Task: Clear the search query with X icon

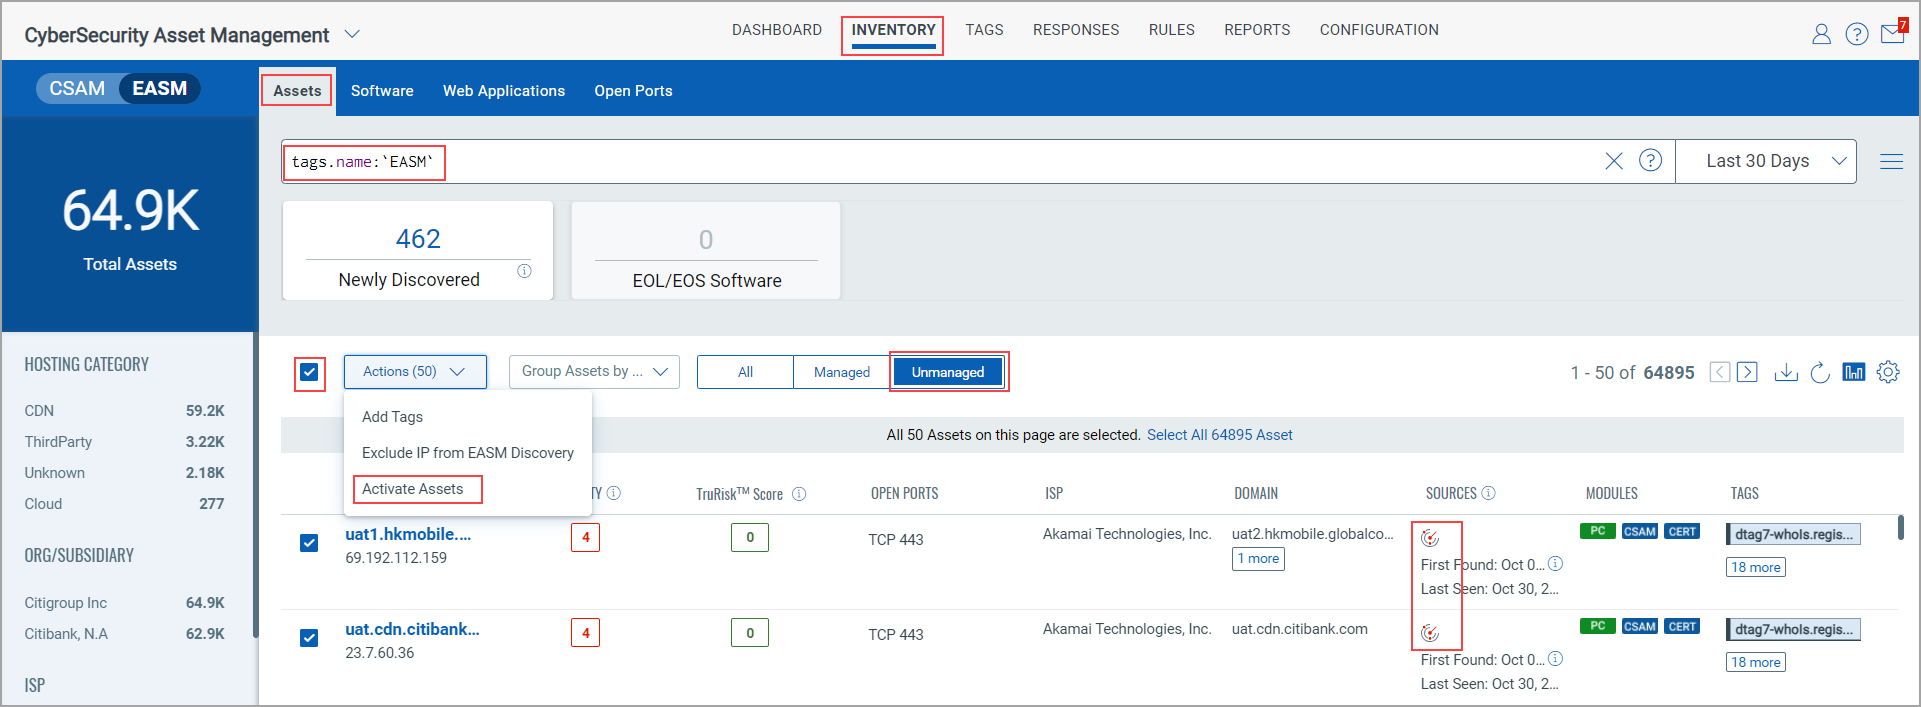Action: (x=1614, y=161)
